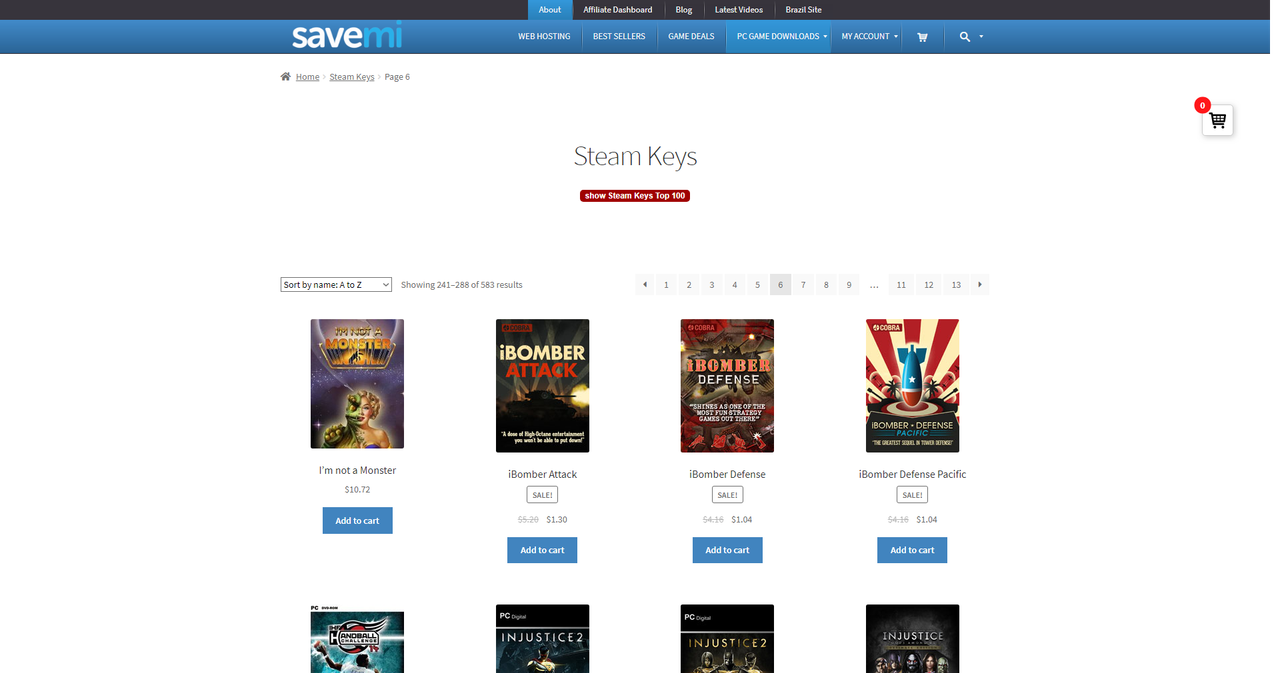This screenshot has width=1280, height=673.
Task: Go to page 8 of results
Action: click(826, 285)
